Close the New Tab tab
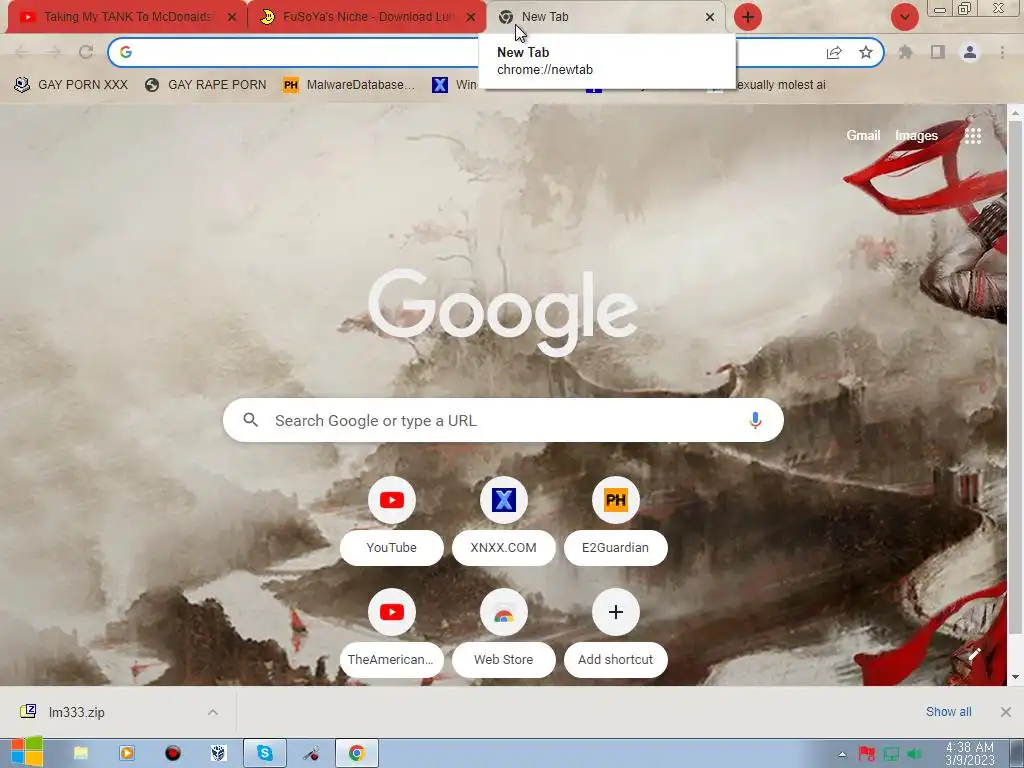Image resolution: width=1024 pixels, height=768 pixels. 710,17
